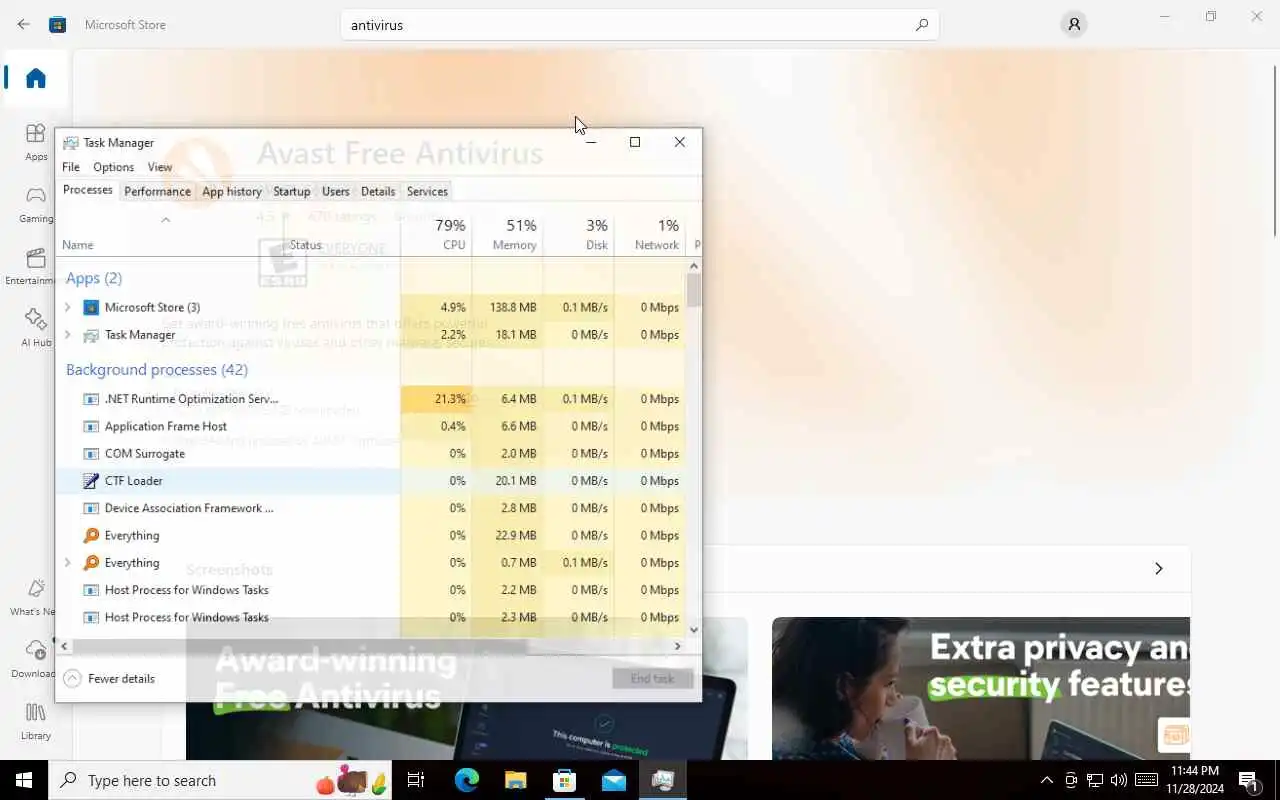
Task: Click the CTF Loader process icon
Action: 91,481
